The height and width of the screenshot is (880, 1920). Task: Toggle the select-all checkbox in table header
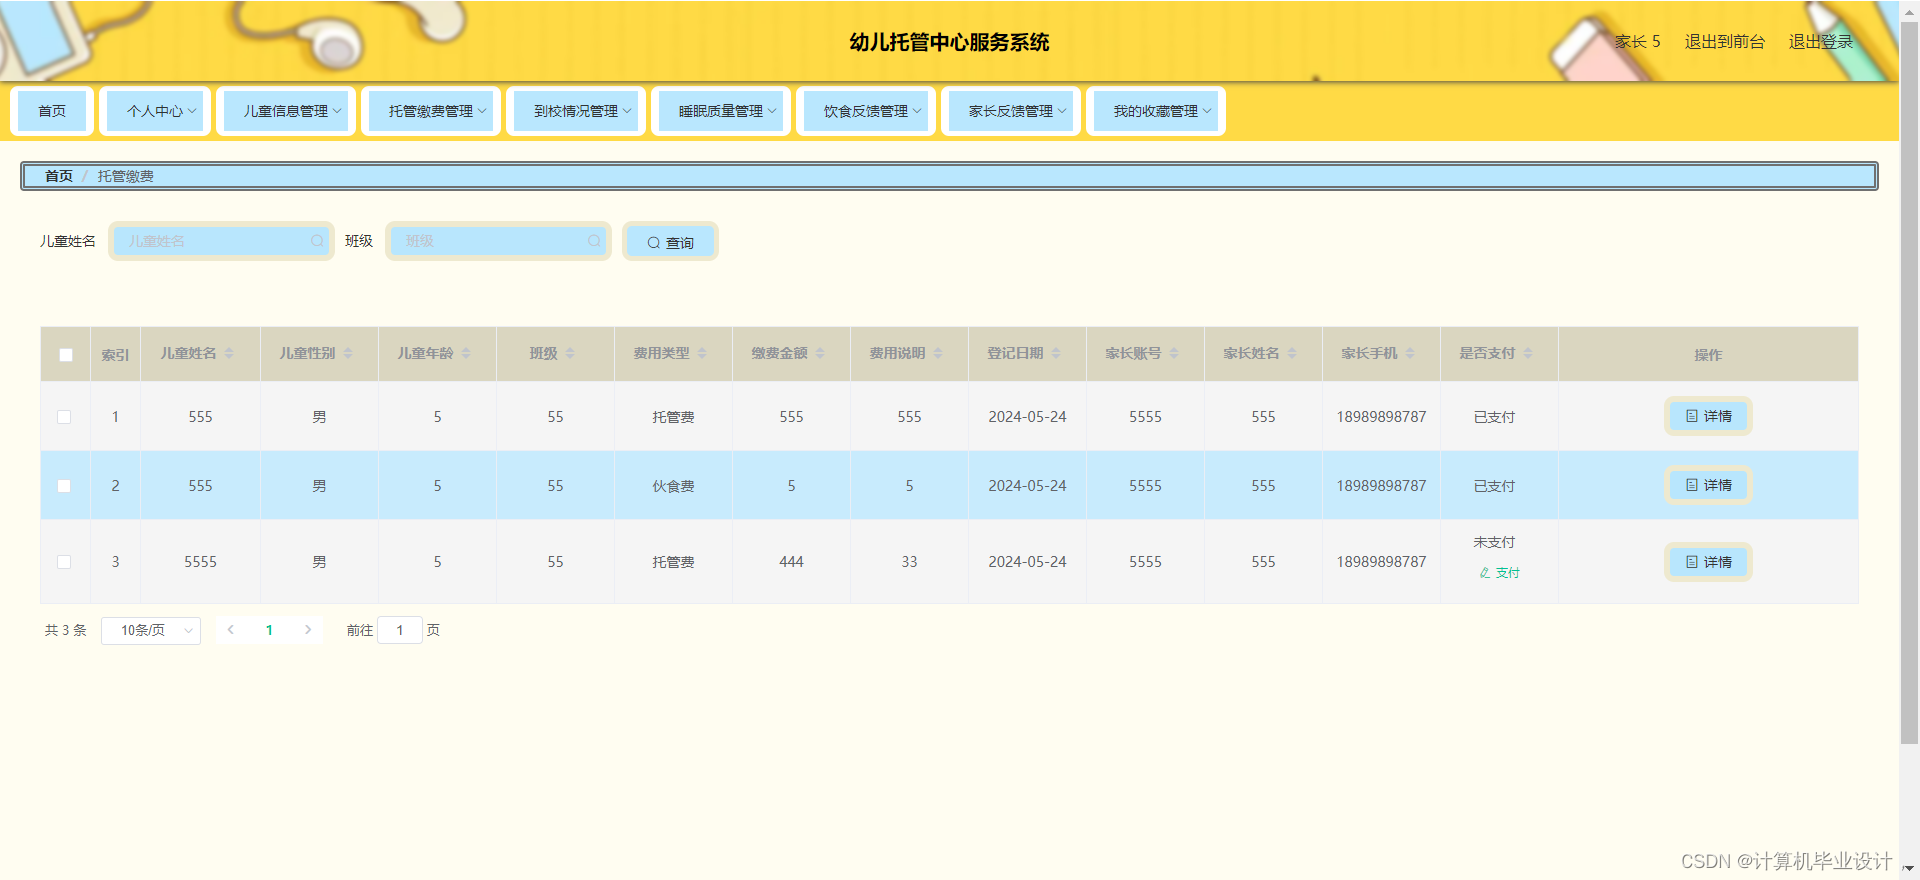coord(66,355)
